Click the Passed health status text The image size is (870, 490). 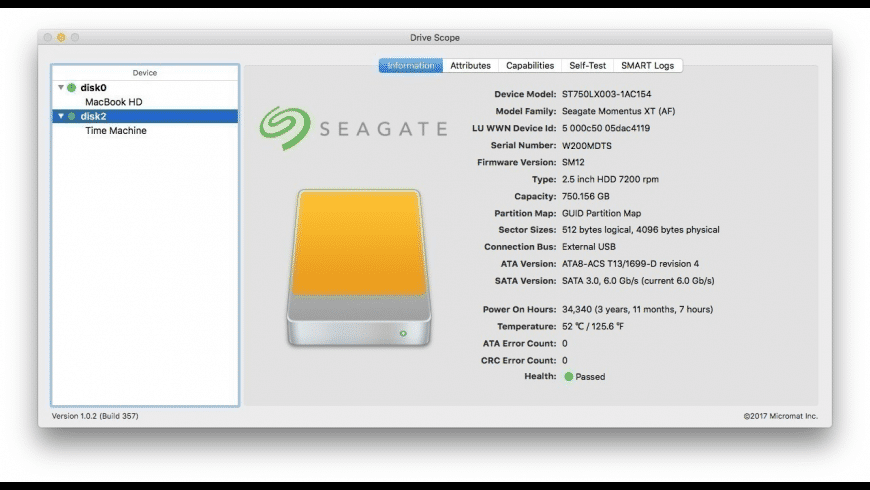click(590, 377)
